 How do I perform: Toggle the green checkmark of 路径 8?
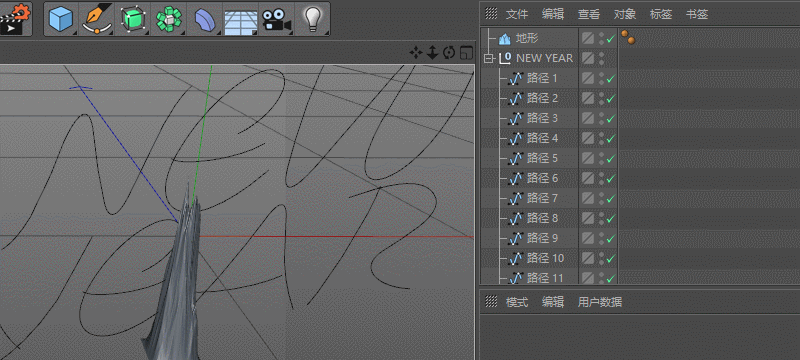pyautogui.click(x=611, y=219)
